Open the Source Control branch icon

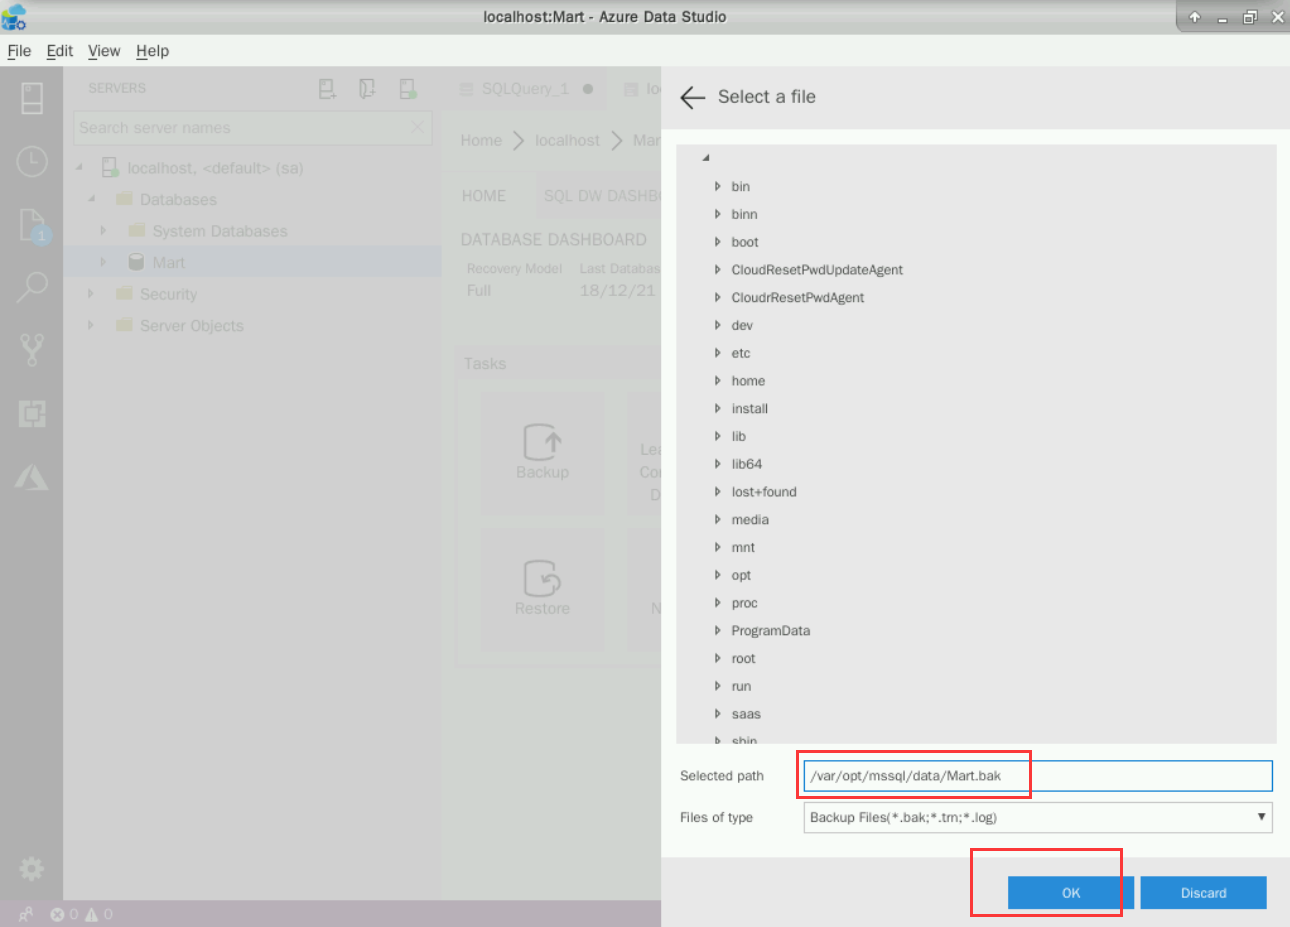[x=32, y=350]
